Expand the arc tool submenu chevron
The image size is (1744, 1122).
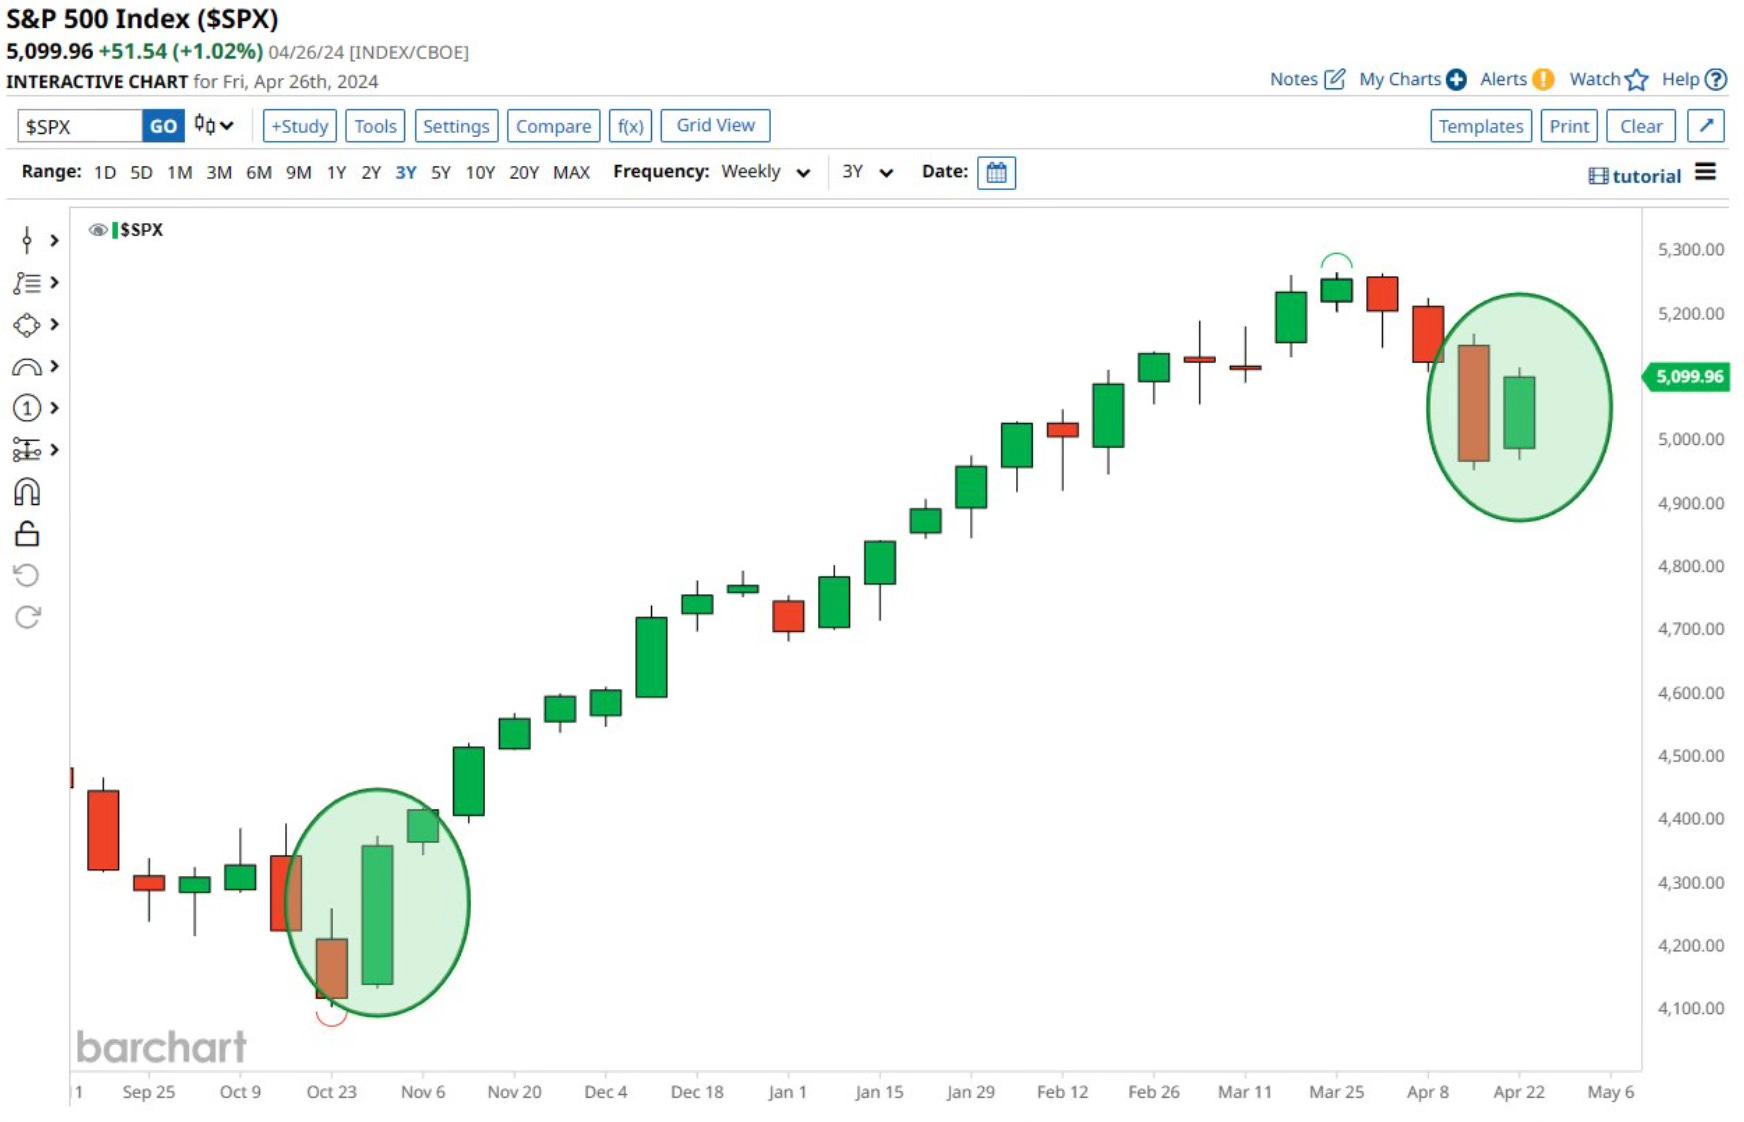pos(54,367)
